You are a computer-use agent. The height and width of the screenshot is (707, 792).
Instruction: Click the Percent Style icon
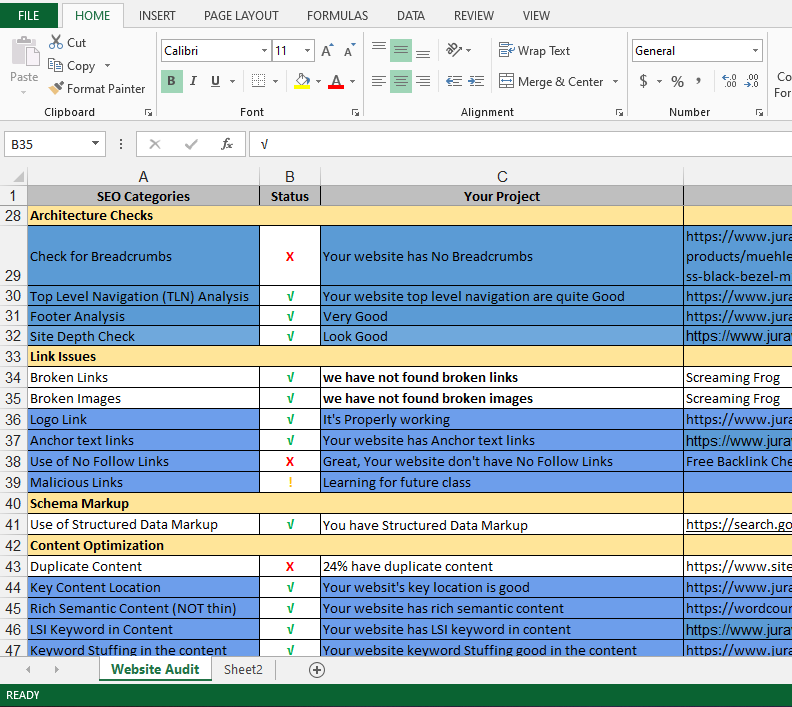coord(677,81)
